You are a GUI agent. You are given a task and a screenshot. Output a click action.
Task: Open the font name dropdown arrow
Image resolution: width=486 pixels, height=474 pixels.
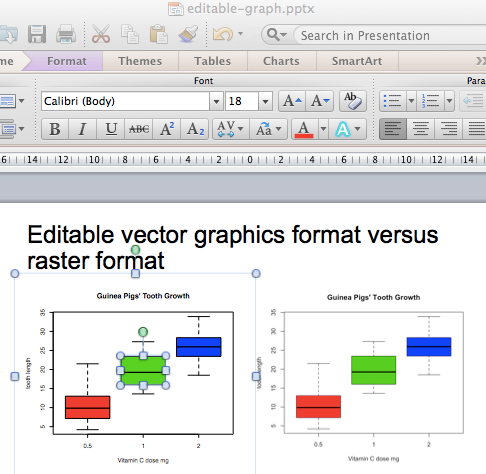(x=216, y=101)
